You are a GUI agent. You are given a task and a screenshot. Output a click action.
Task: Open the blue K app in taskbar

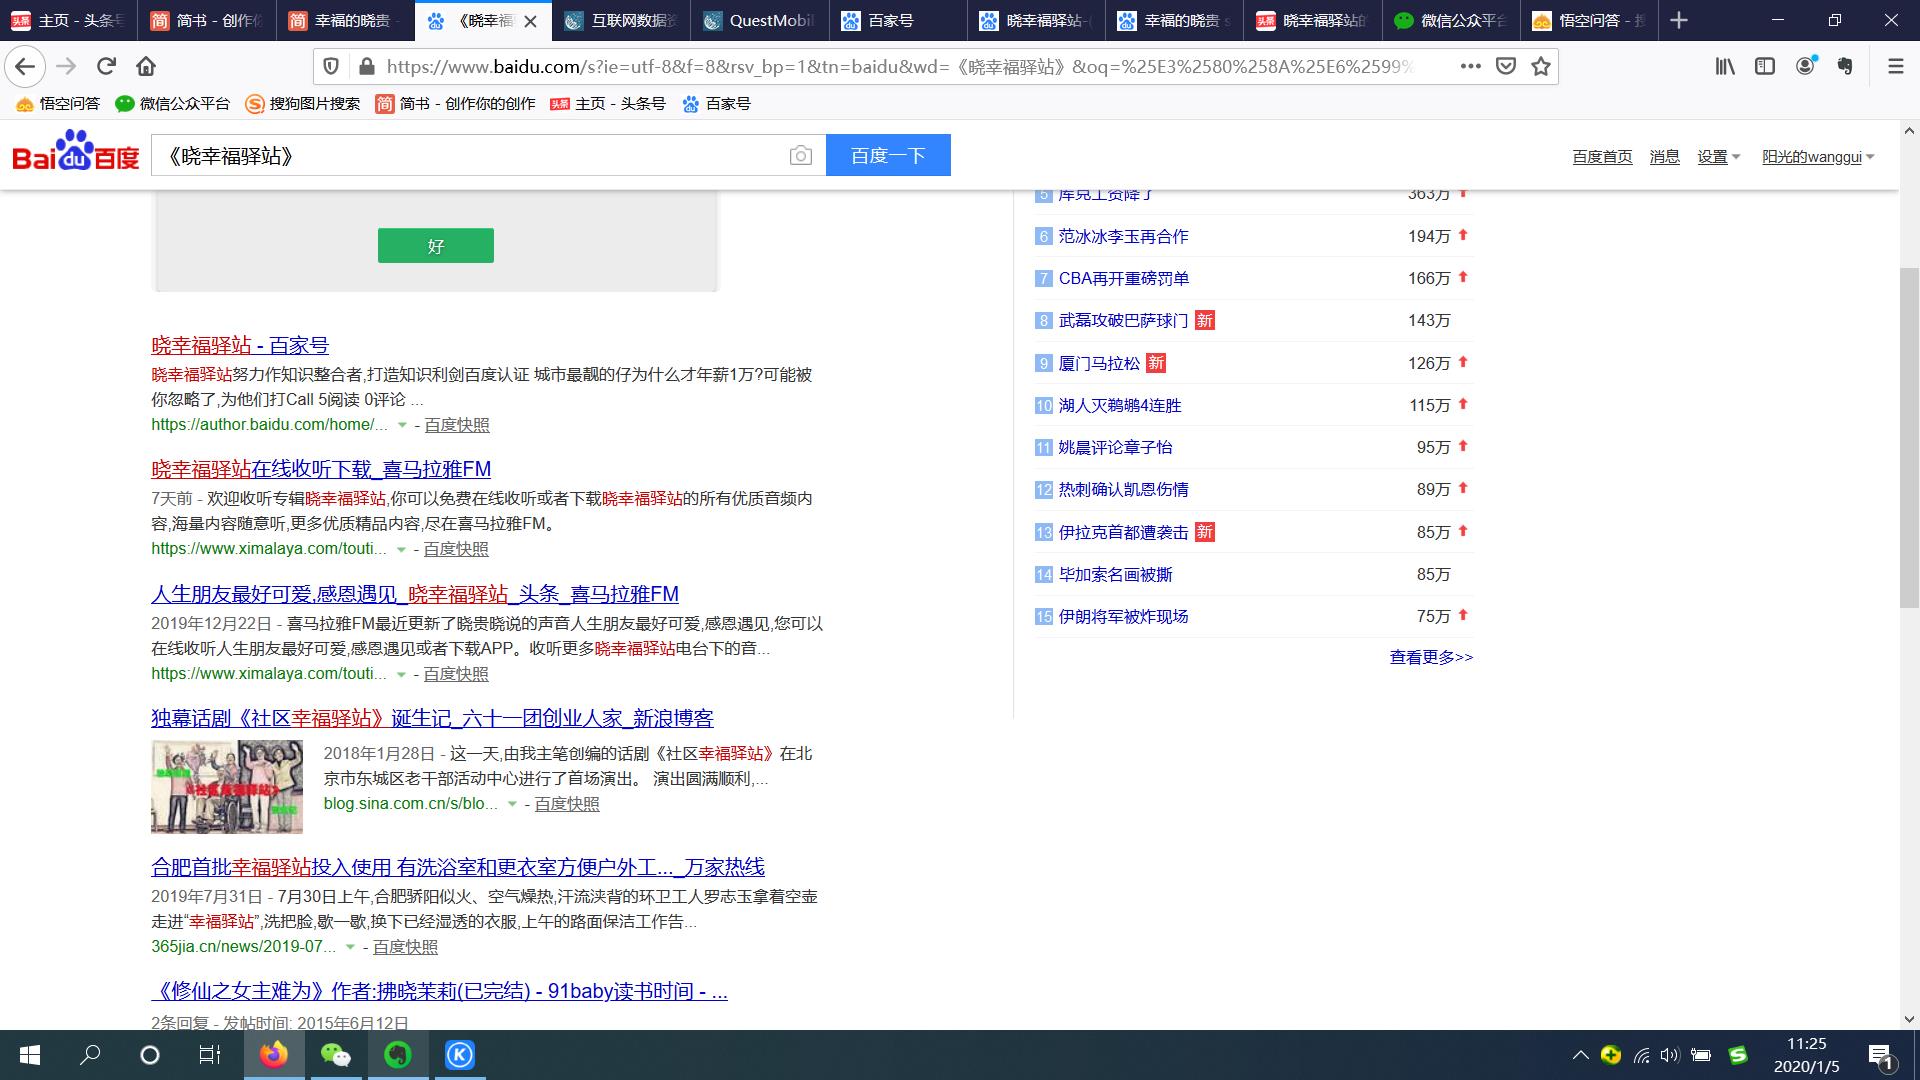click(460, 1055)
